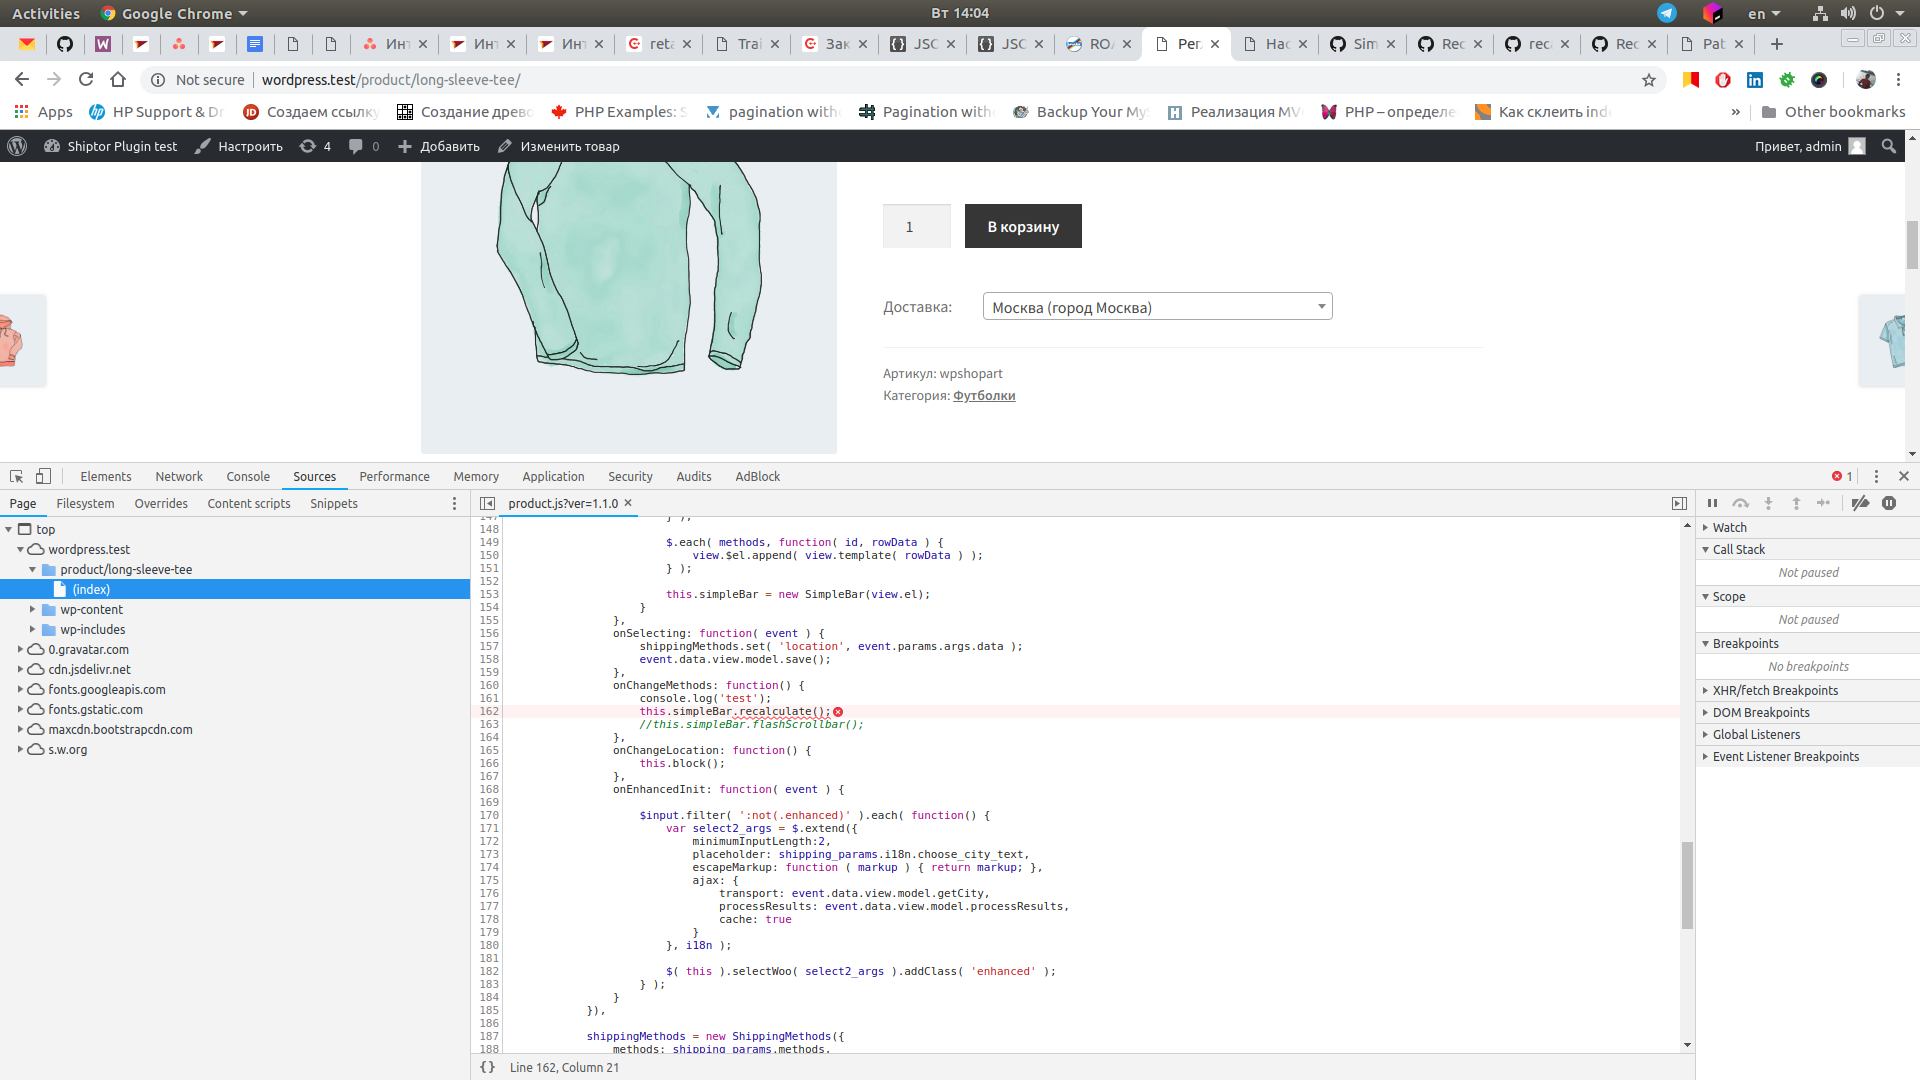Viewport: 1920px width, 1080px height.
Task: Click the Step over next function call icon
Action: (x=1742, y=503)
